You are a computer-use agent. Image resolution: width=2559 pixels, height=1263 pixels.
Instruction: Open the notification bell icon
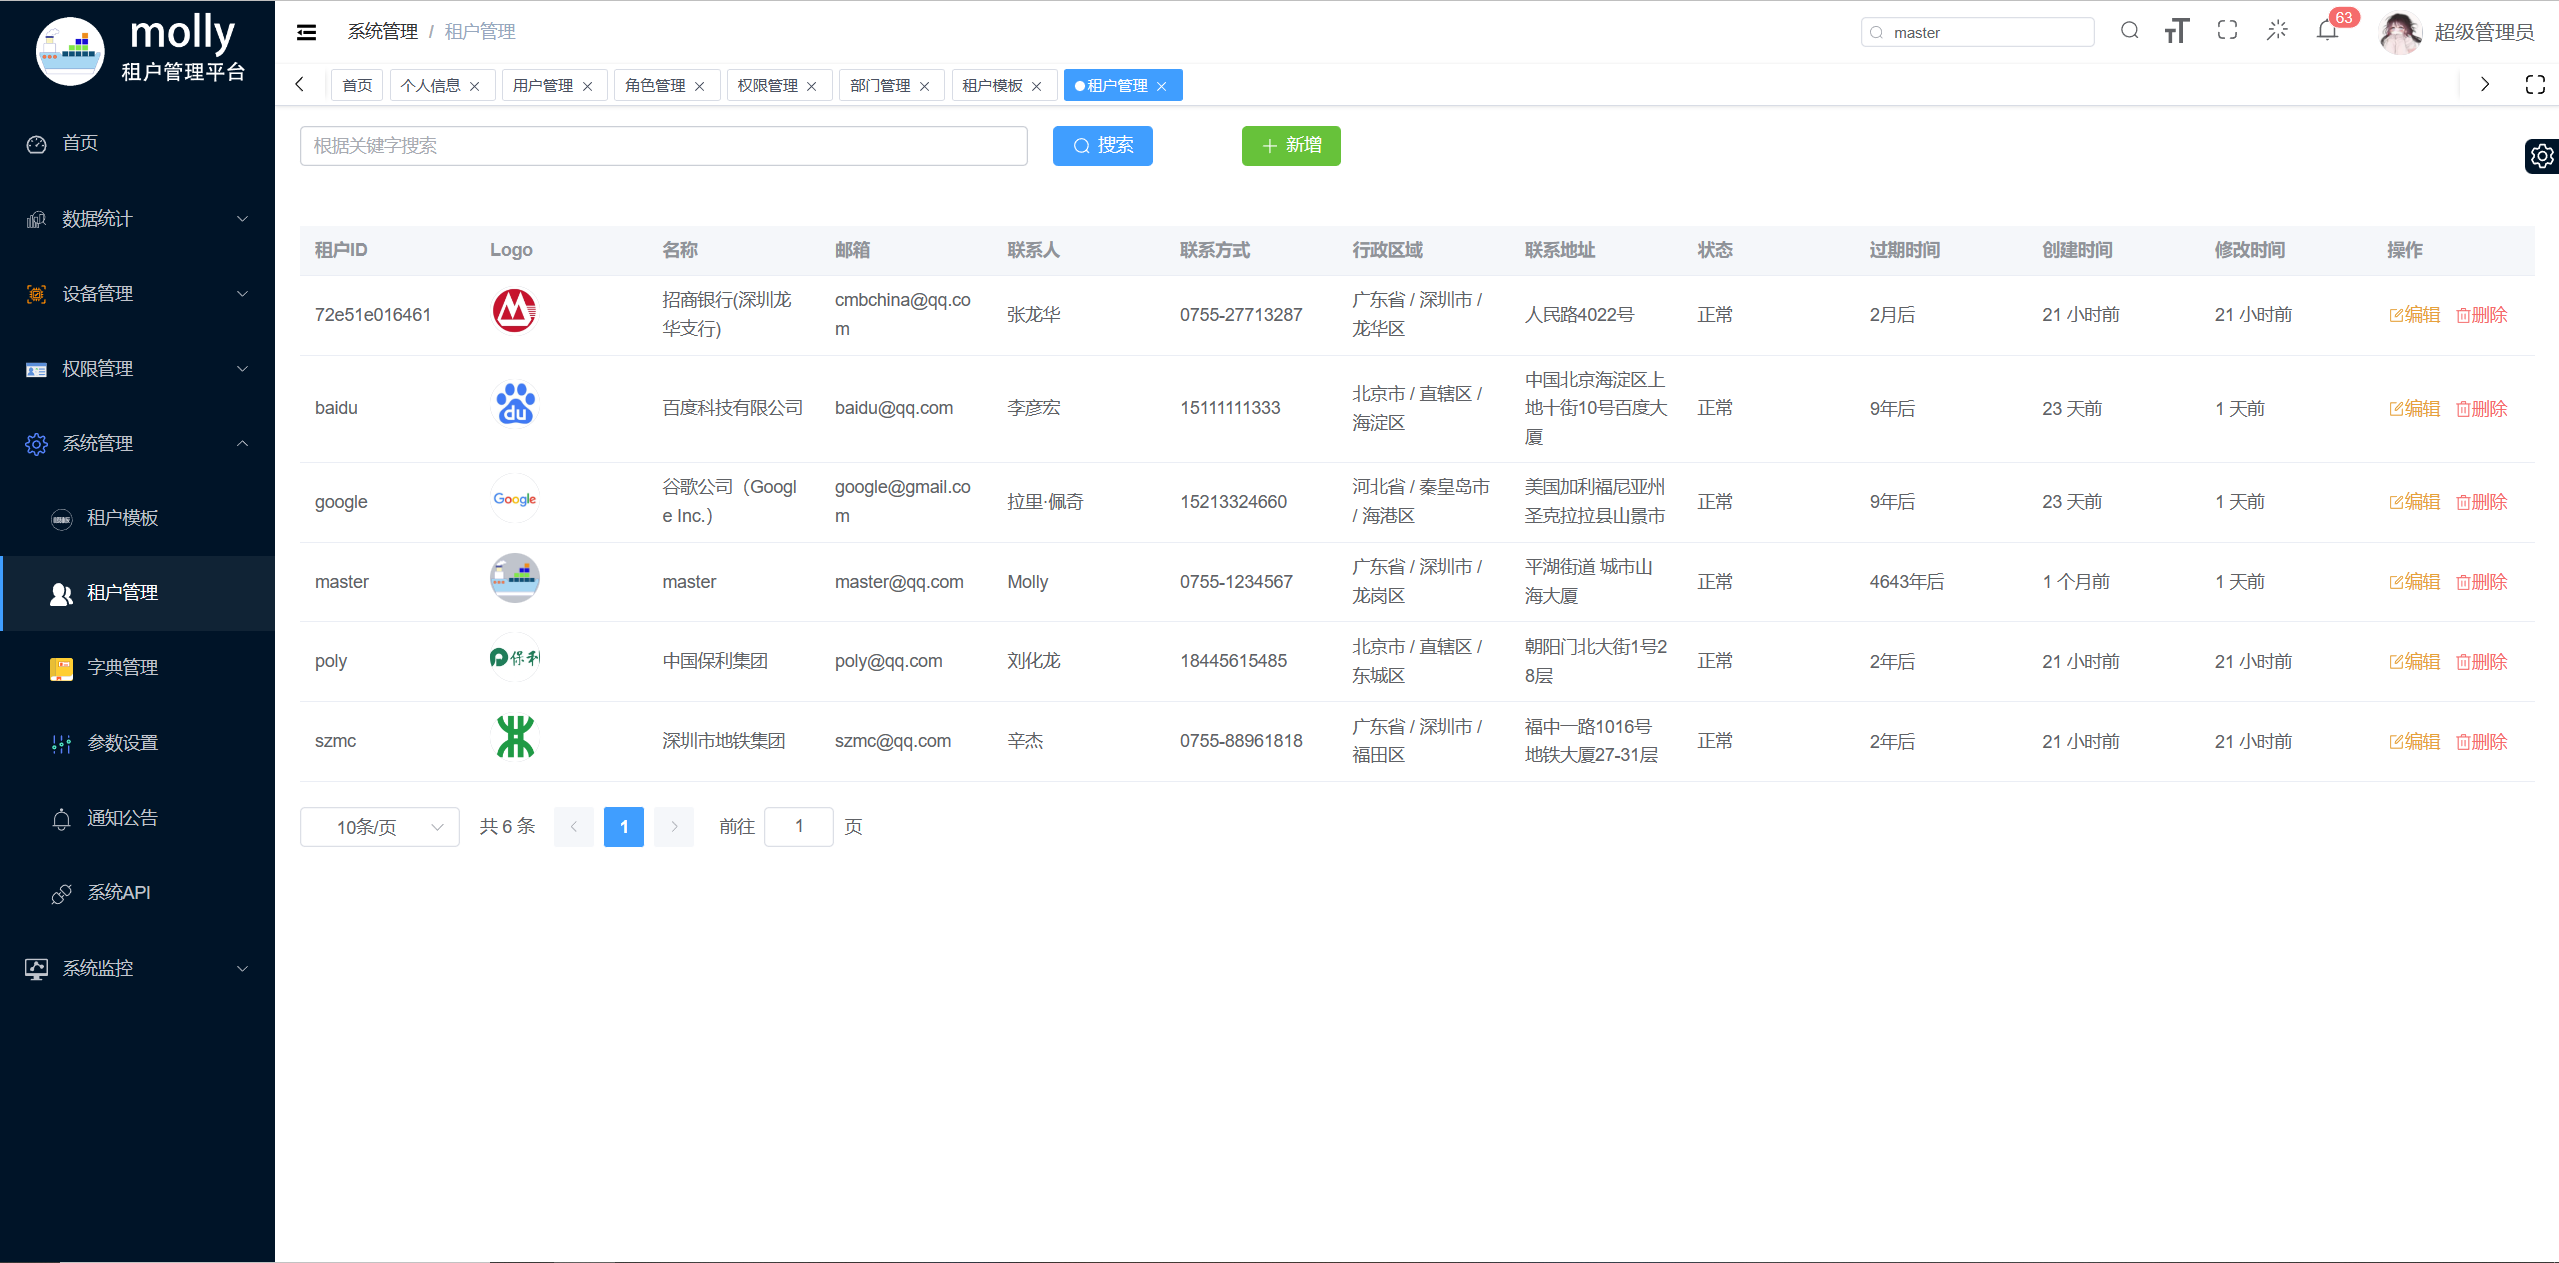2327,31
